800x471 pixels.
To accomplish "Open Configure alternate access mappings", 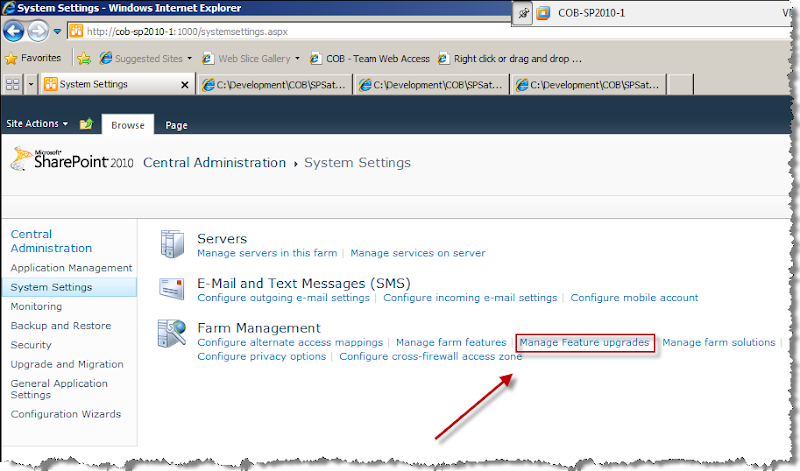I will coord(290,342).
